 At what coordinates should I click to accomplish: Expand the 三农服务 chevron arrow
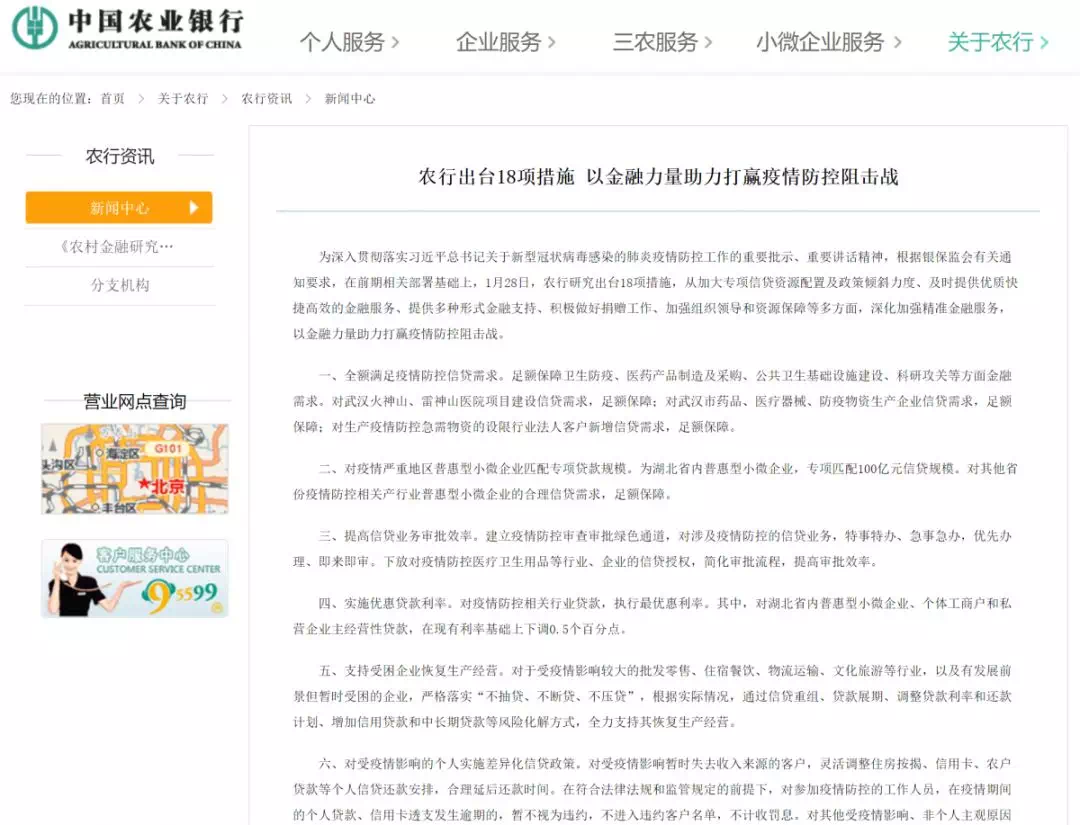point(709,42)
